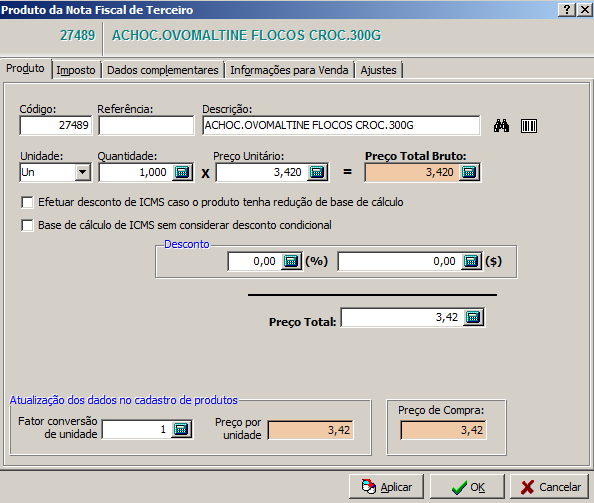The width and height of the screenshot is (594, 503).
Task: Click the Aplicar button
Action: [386, 486]
